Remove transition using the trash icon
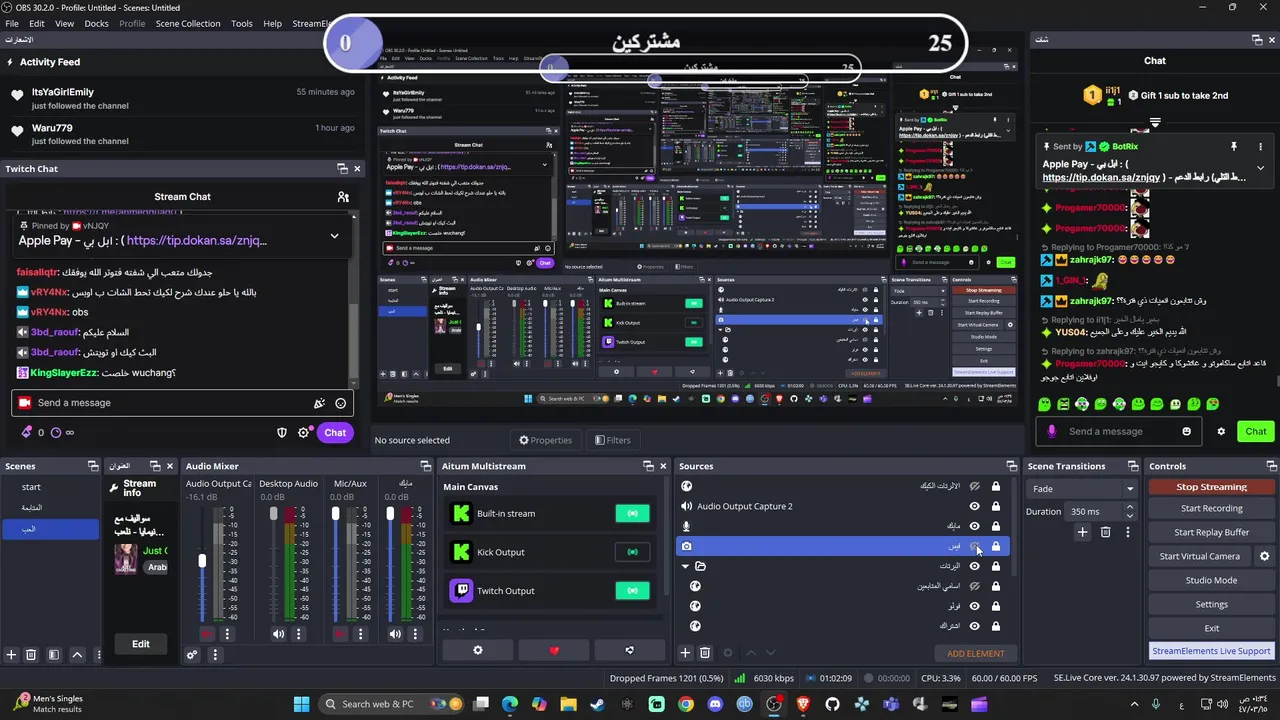The height and width of the screenshot is (720, 1280). (x=1105, y=533)
